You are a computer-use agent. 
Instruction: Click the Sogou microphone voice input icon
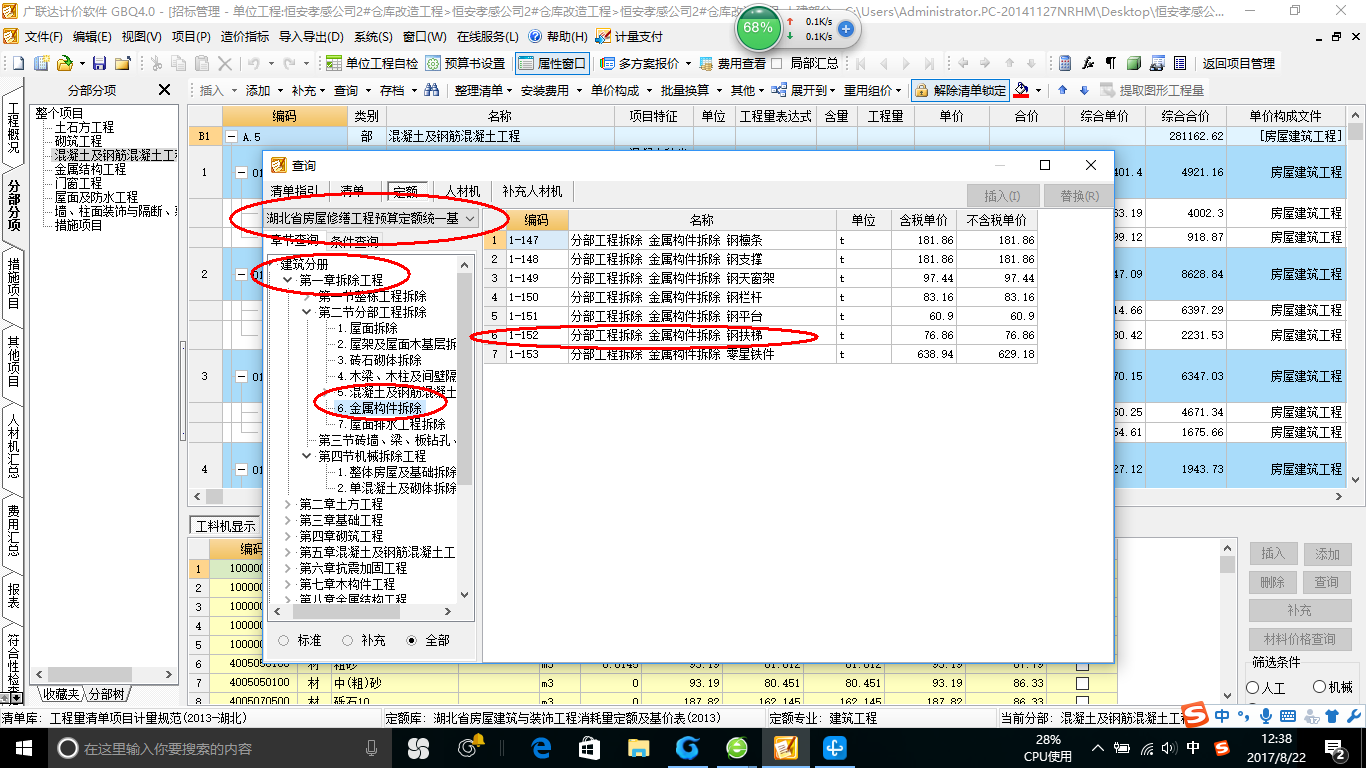tap(1266, 716)
